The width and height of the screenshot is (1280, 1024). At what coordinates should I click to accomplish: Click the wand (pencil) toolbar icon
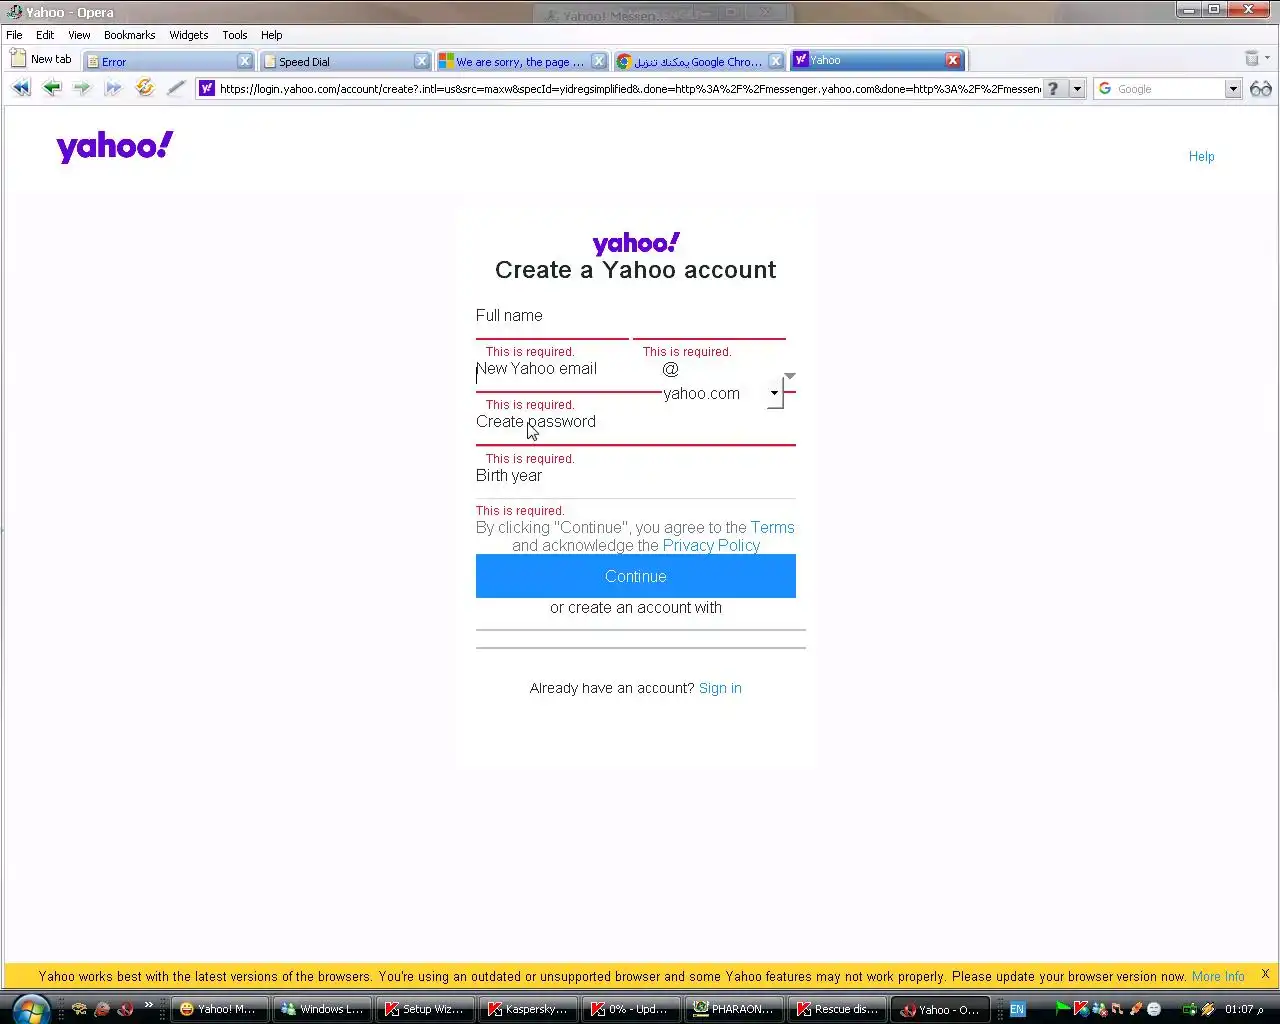tap(176, 88)
